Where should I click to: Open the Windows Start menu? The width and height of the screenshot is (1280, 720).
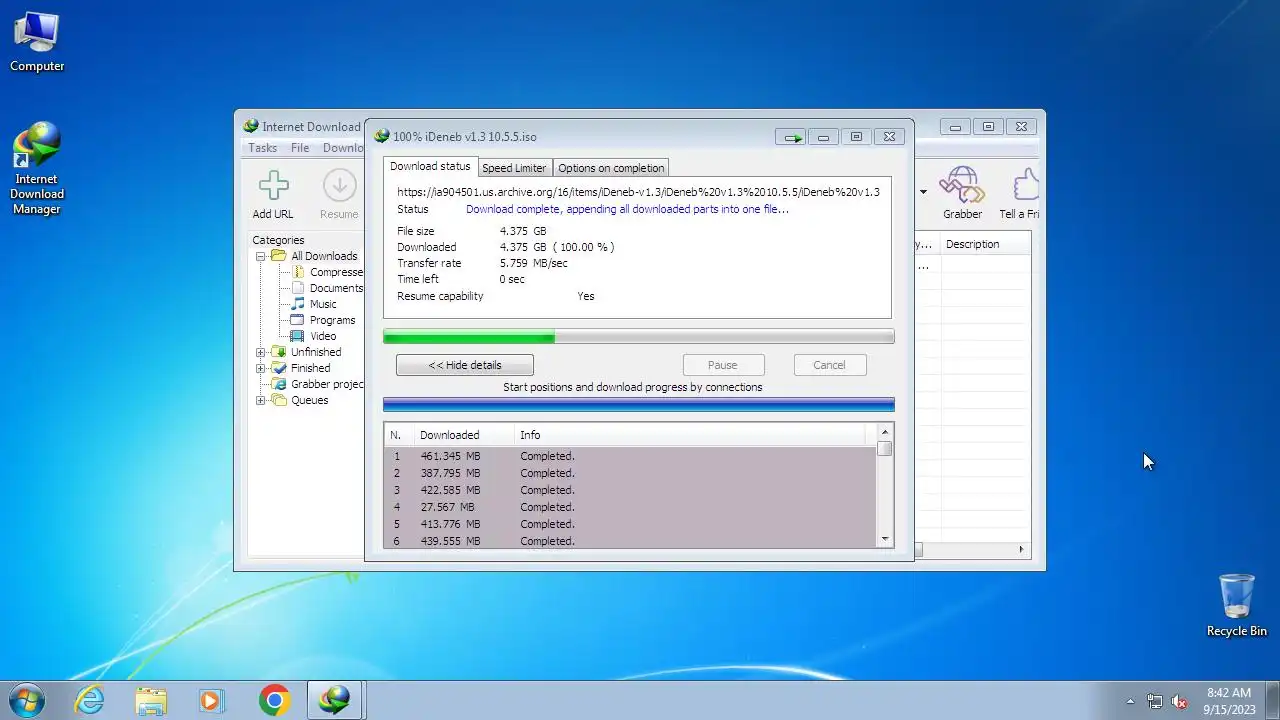pos(26,700)
